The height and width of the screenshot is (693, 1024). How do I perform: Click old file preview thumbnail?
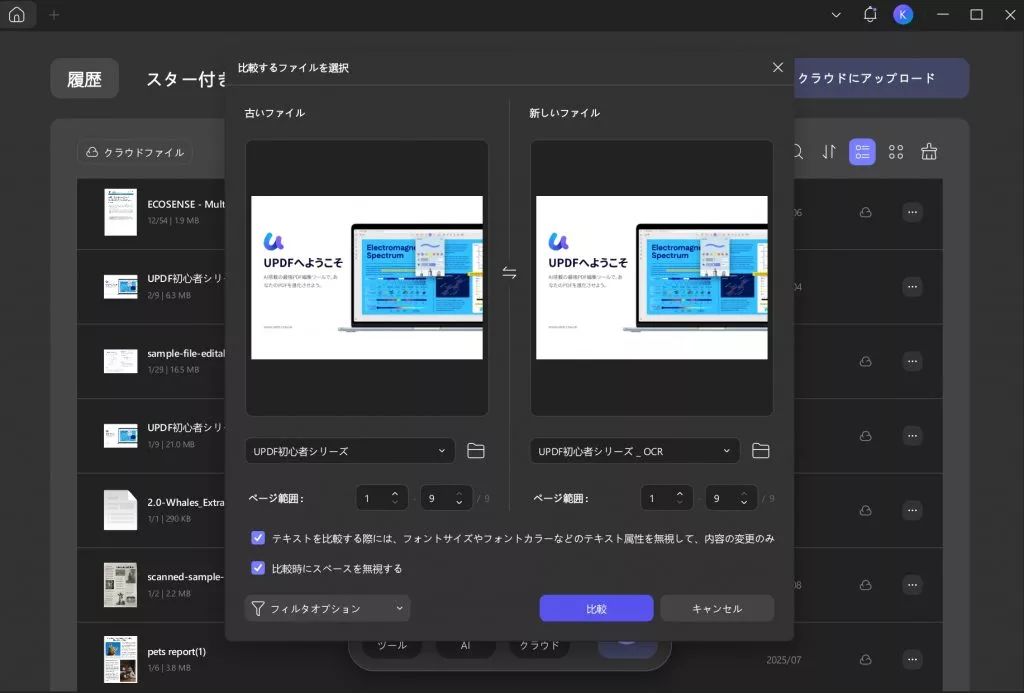367,278
